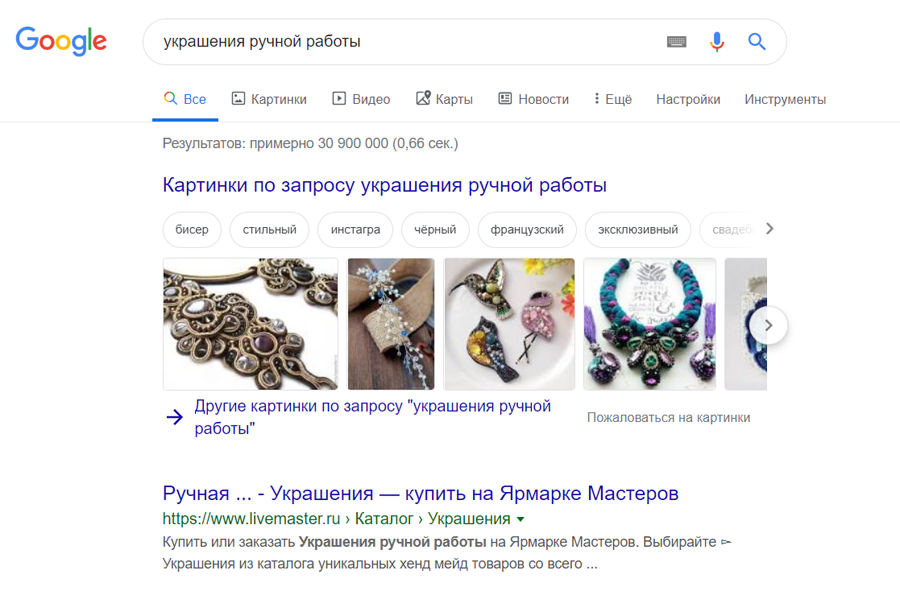Click Пожаловаться на картинки link
The width and height of the screenshot is (900, 589).
(x=668, y=417)
